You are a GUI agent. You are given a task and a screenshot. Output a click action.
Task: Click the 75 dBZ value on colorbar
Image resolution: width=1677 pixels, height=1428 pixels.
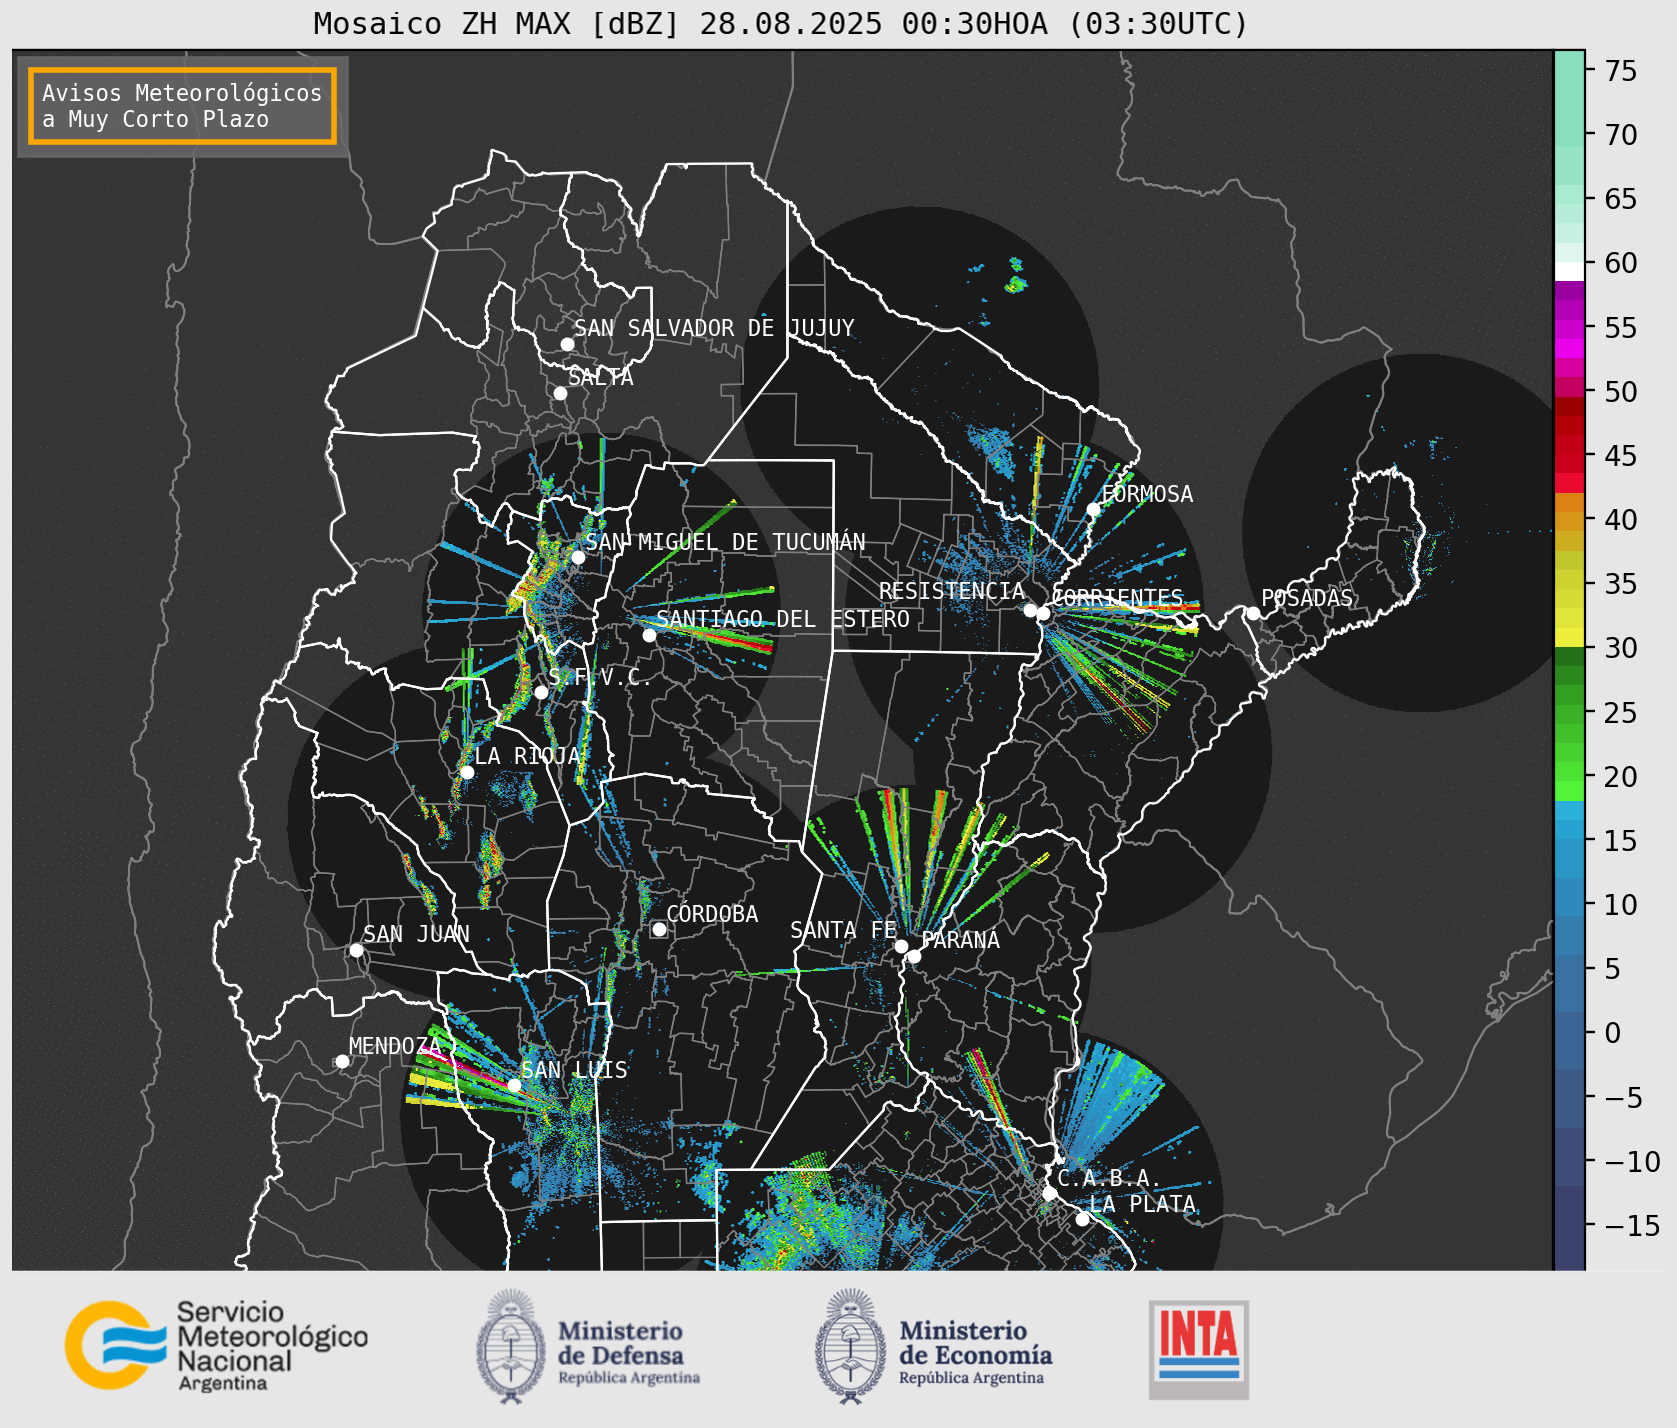[x=1620, y=71]
